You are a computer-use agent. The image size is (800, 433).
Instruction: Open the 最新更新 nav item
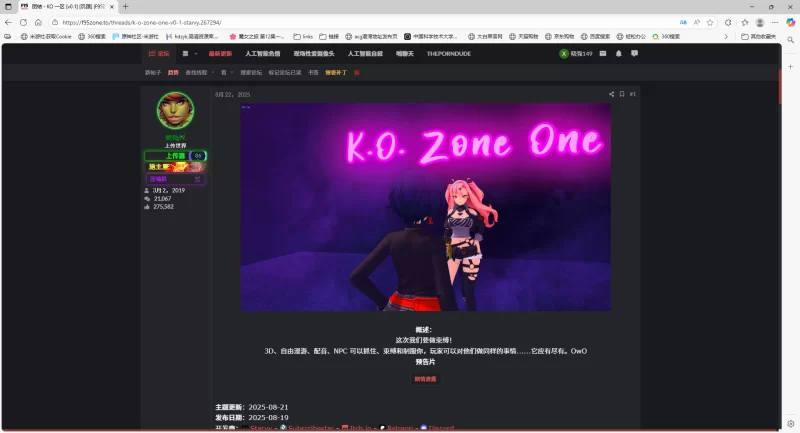click(x=220, y=54)
